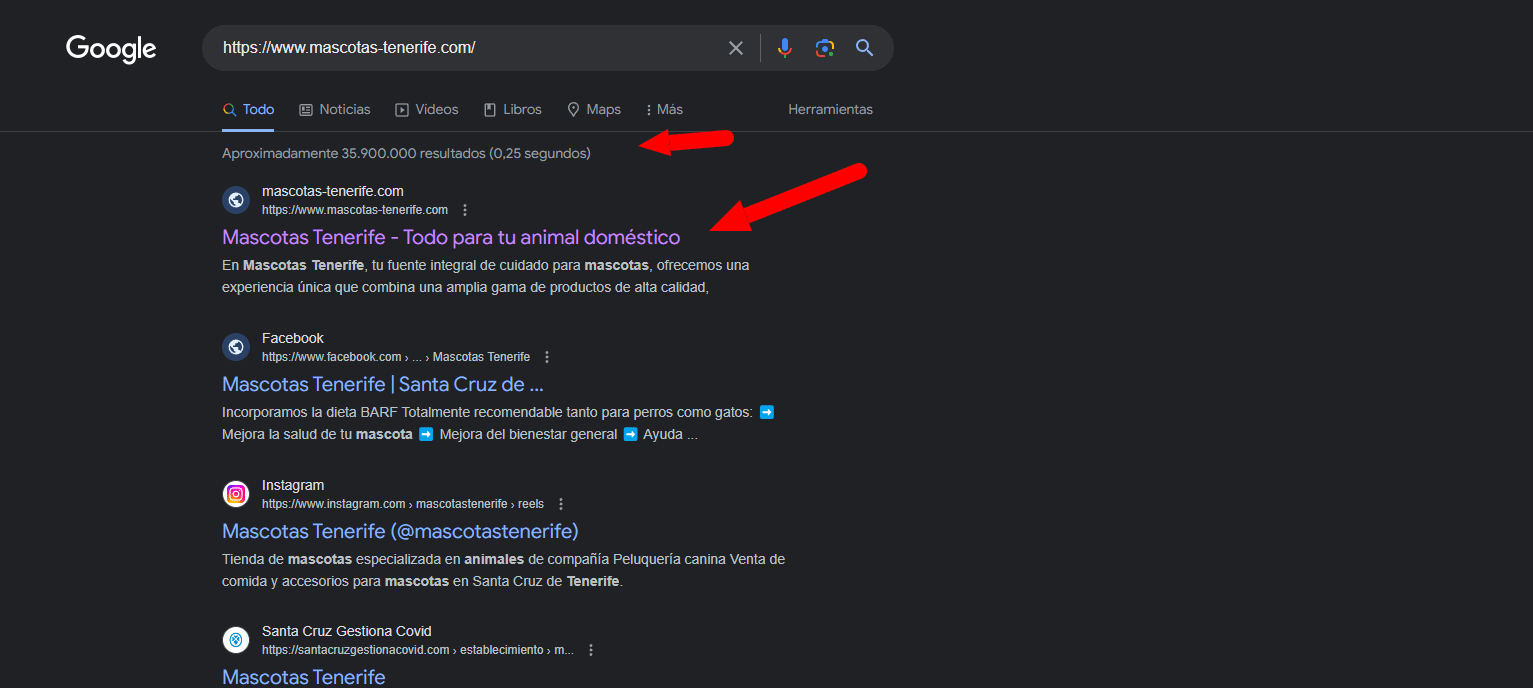Click the Instagram favicon icon

tap(236, 494)
